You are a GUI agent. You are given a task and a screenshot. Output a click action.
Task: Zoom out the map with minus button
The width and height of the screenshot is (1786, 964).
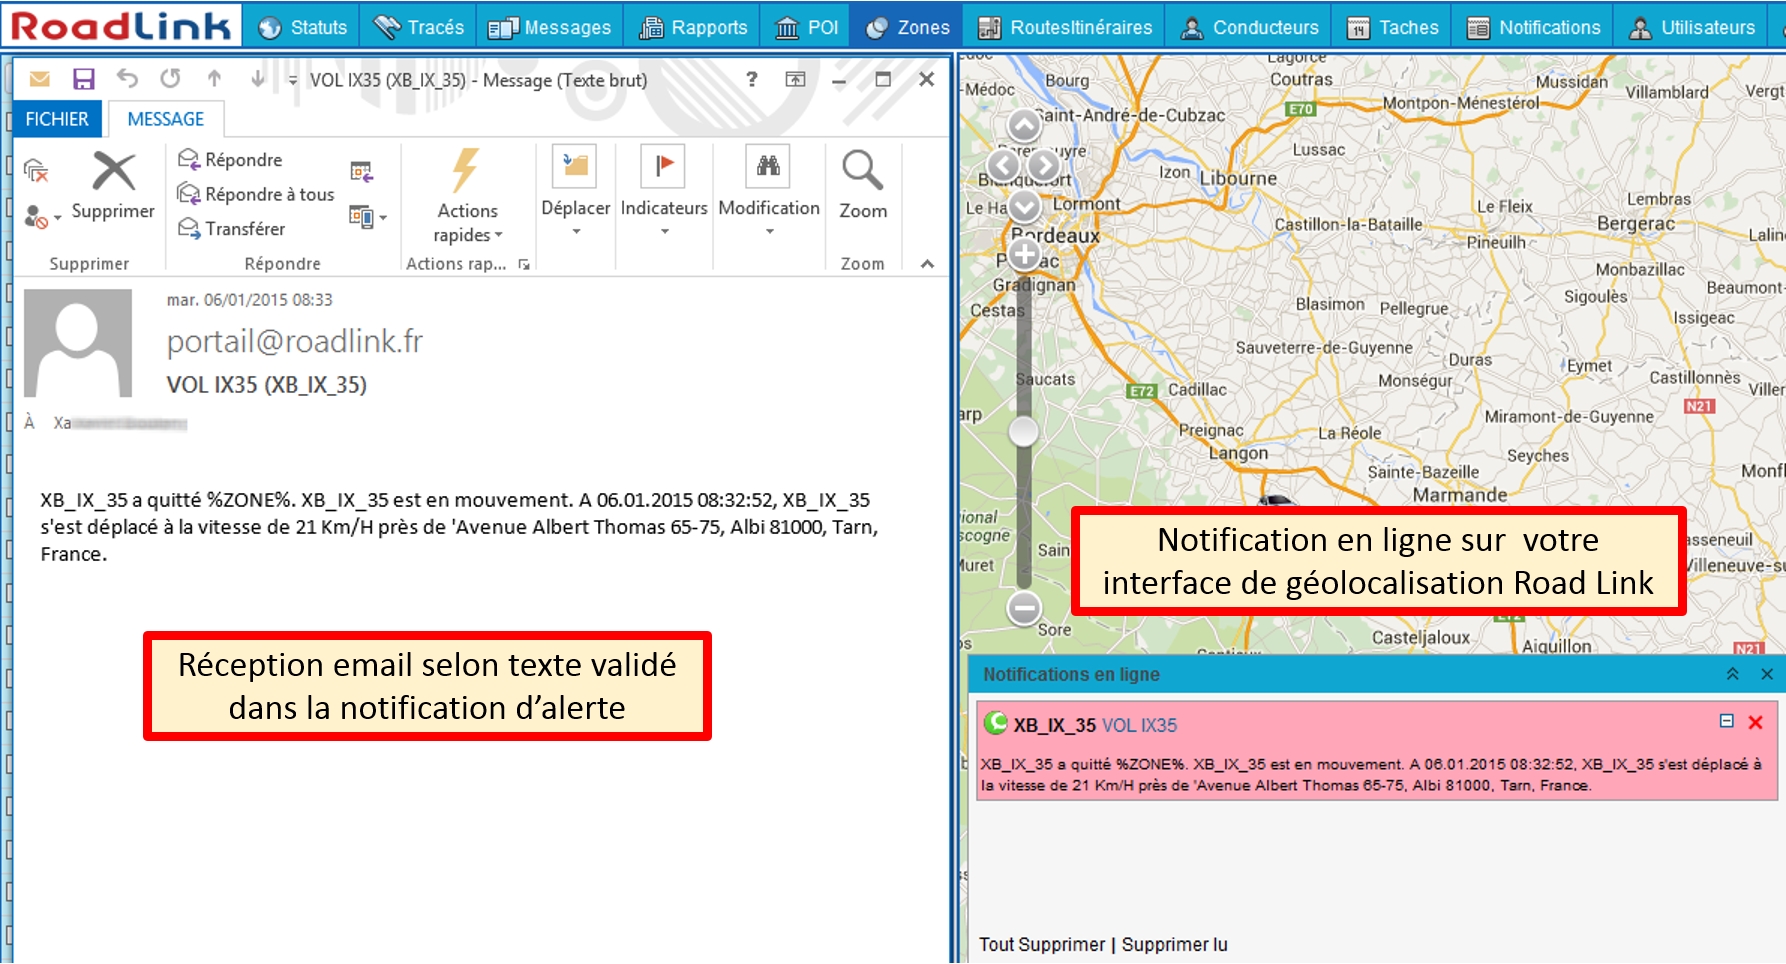click(1024, 607)
